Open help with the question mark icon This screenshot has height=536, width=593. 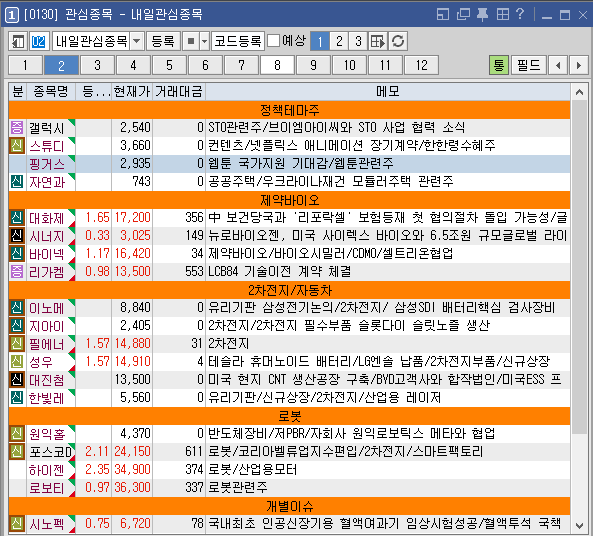pos(520,14)
